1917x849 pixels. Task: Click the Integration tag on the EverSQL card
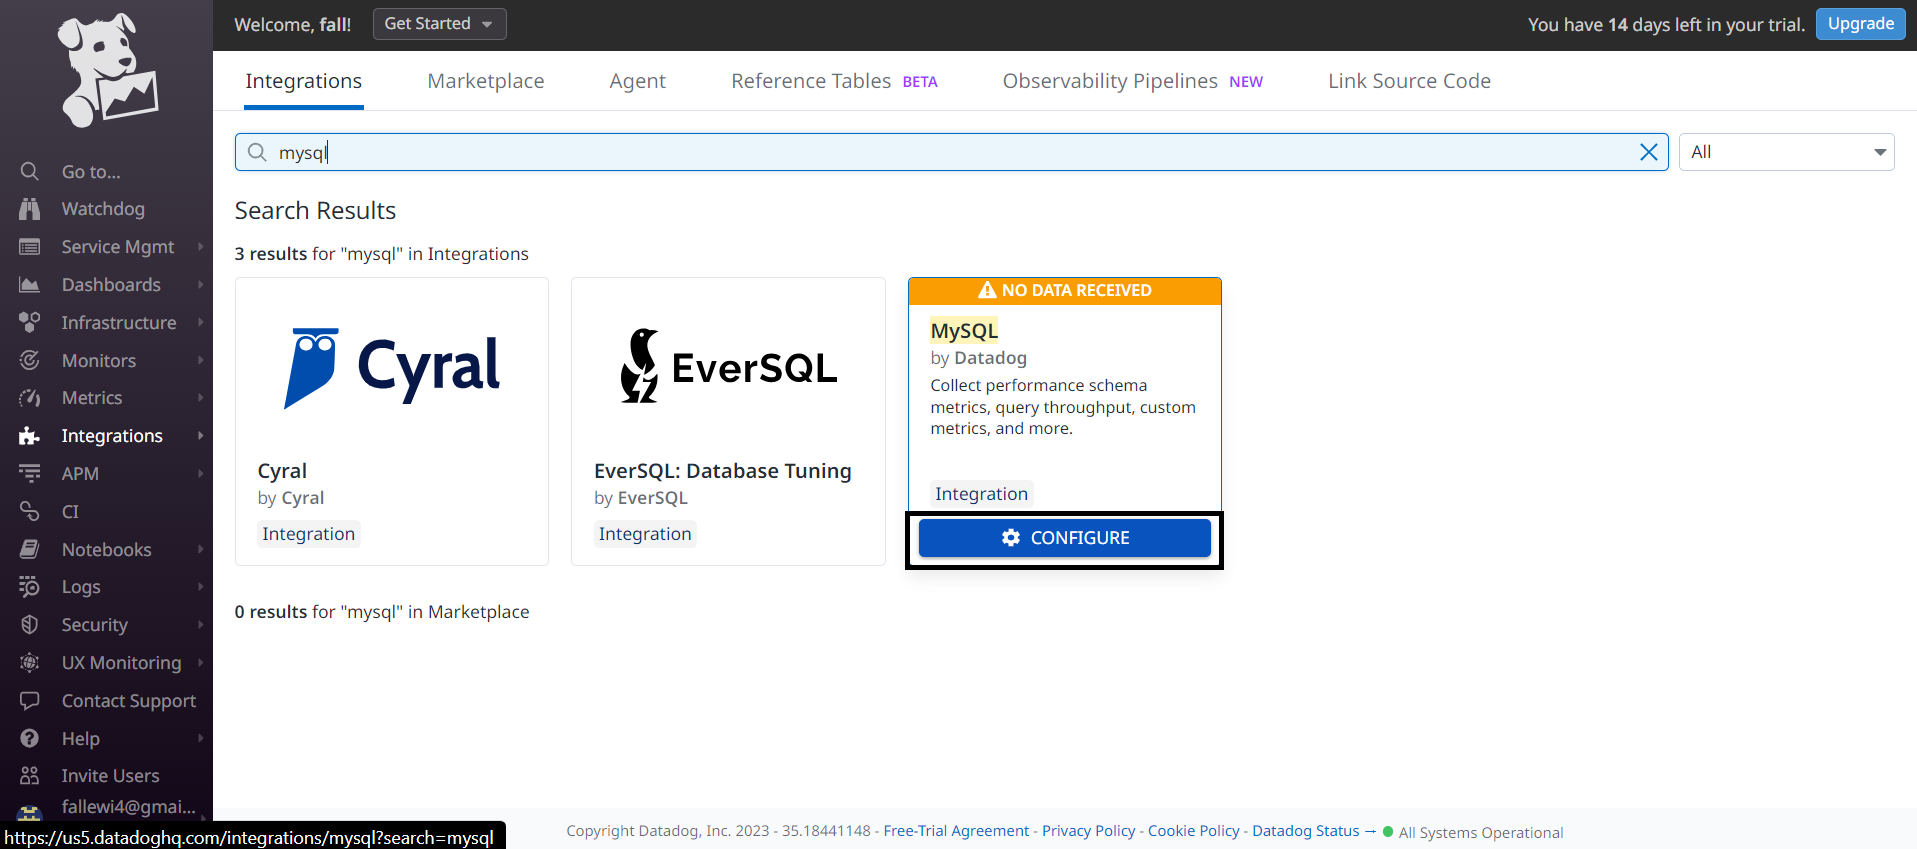click(645, 534)
